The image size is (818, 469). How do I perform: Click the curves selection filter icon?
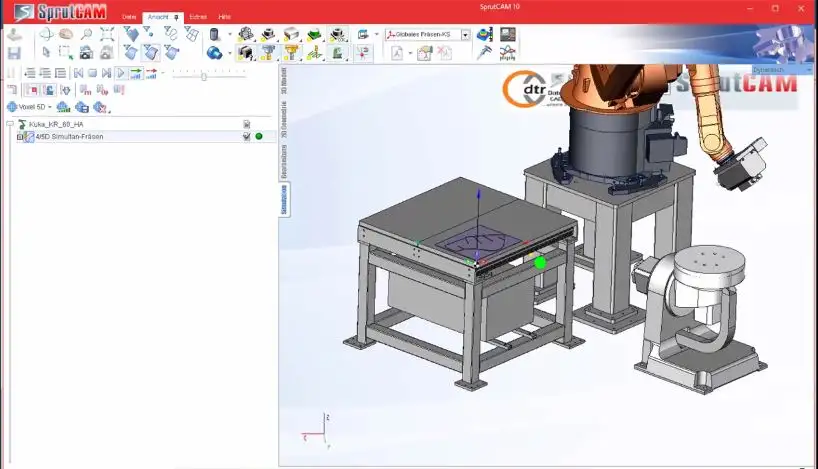coord(170,34)
